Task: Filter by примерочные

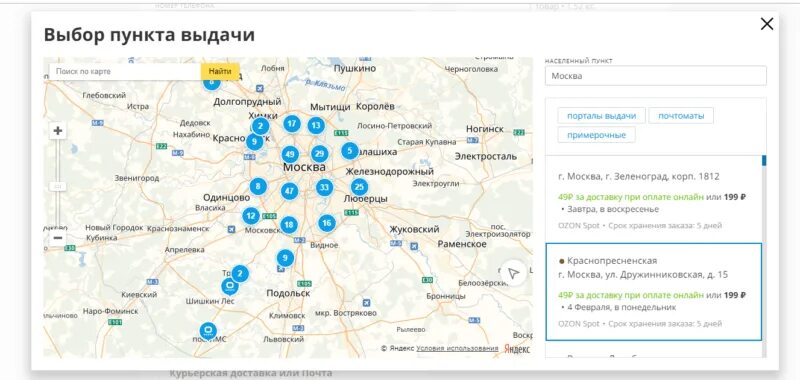Action: tap(596, 135)
